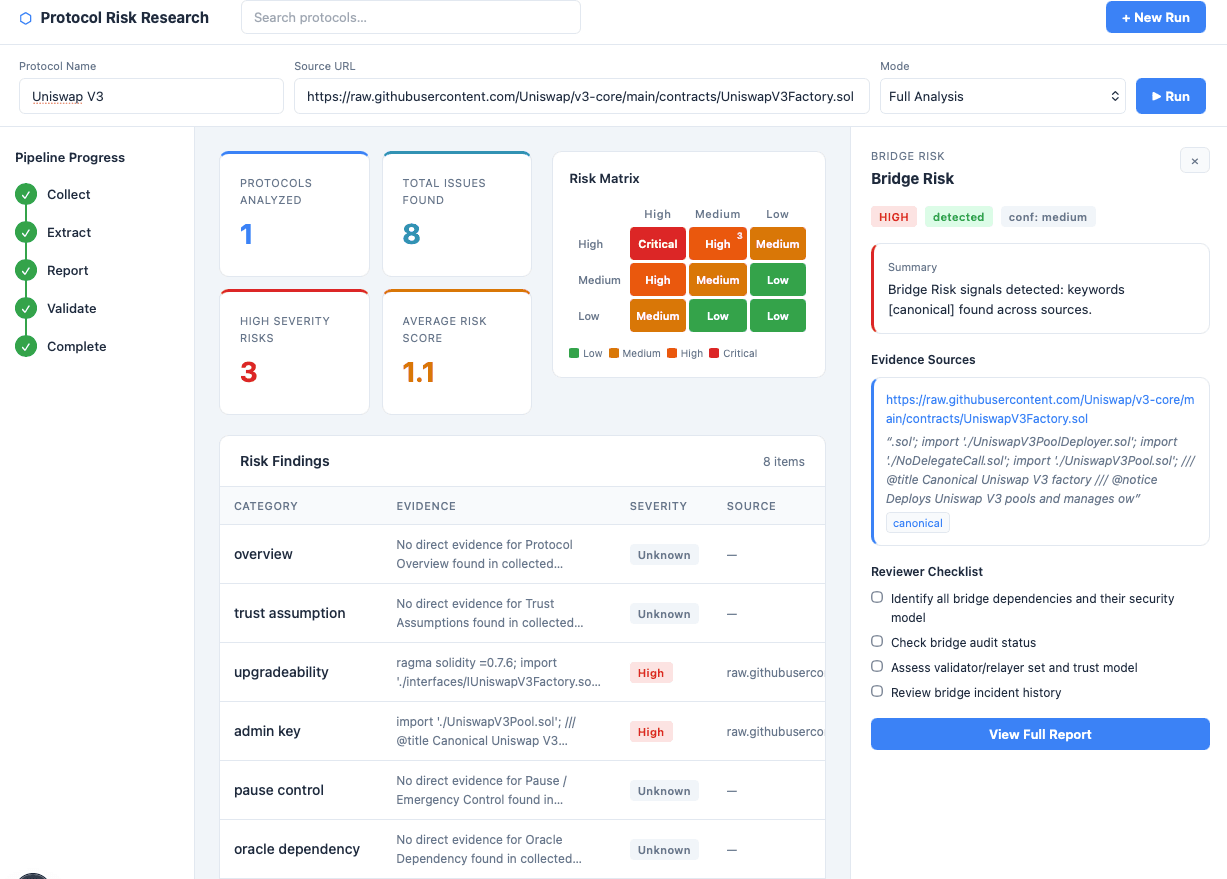Click the 'conf: medium' badge
The height and width of the screenshot is (879, 1227).
[x=1048, y=217]
